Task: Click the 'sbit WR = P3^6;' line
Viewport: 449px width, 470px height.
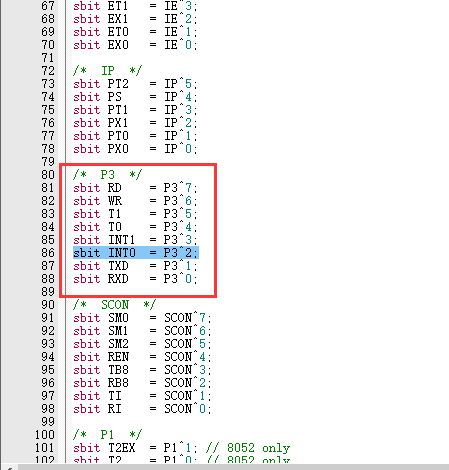Action: click(135, 201)
